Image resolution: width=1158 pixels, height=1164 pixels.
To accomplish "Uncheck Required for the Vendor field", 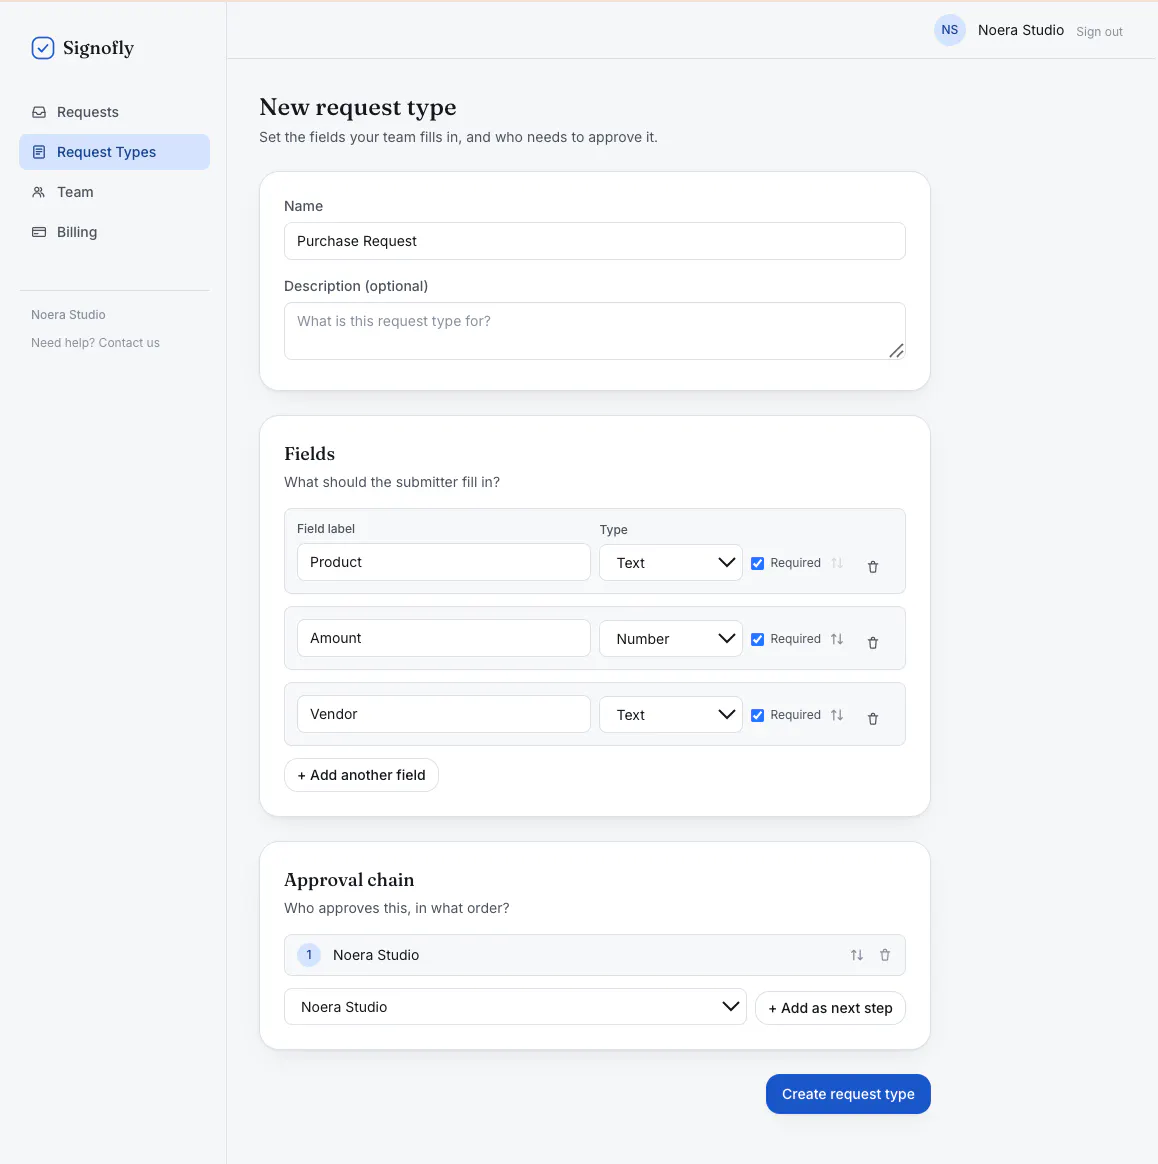I will [x=757, y=715].
